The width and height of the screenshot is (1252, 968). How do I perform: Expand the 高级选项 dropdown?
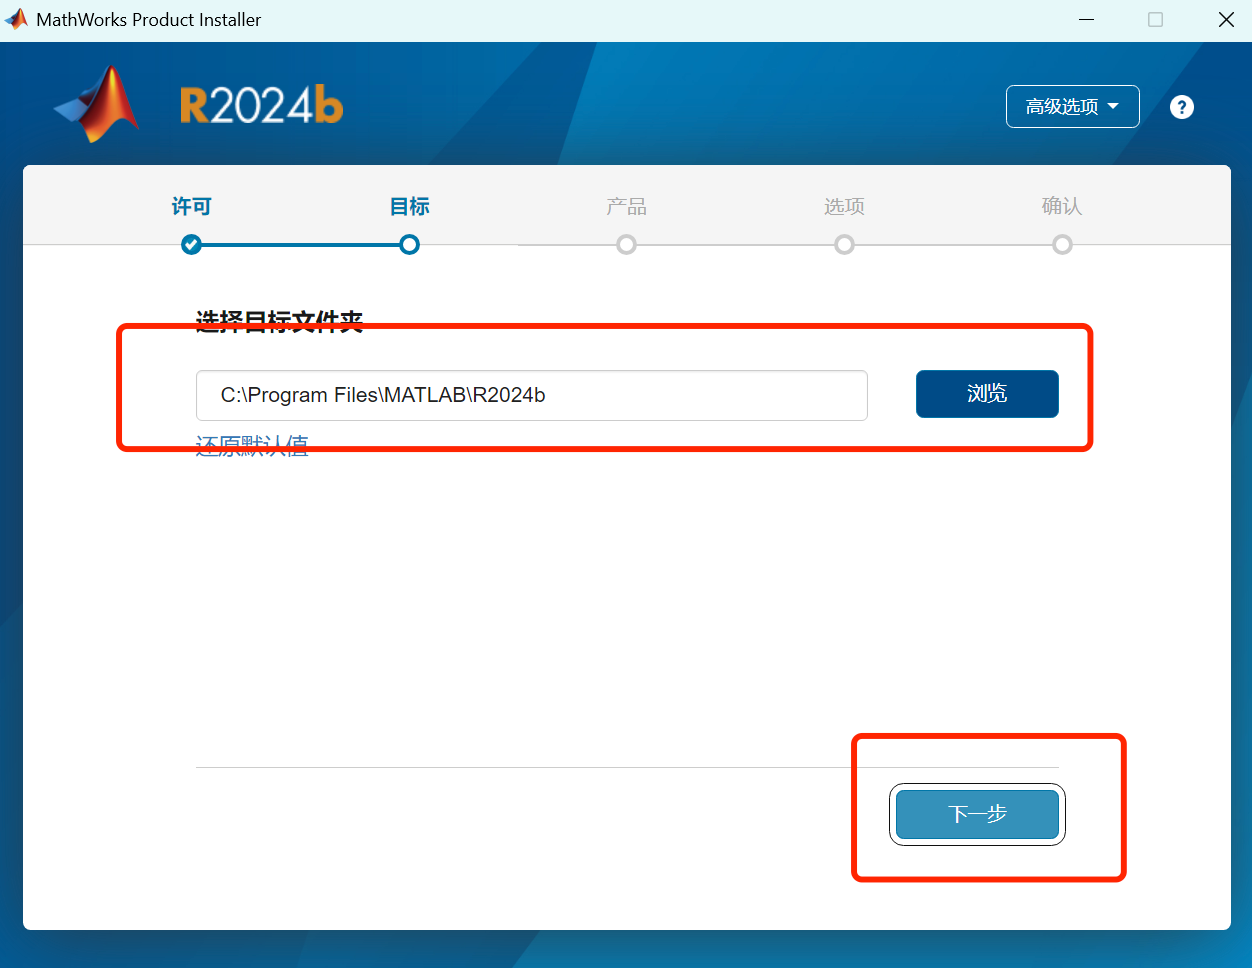coord(1072,106)
